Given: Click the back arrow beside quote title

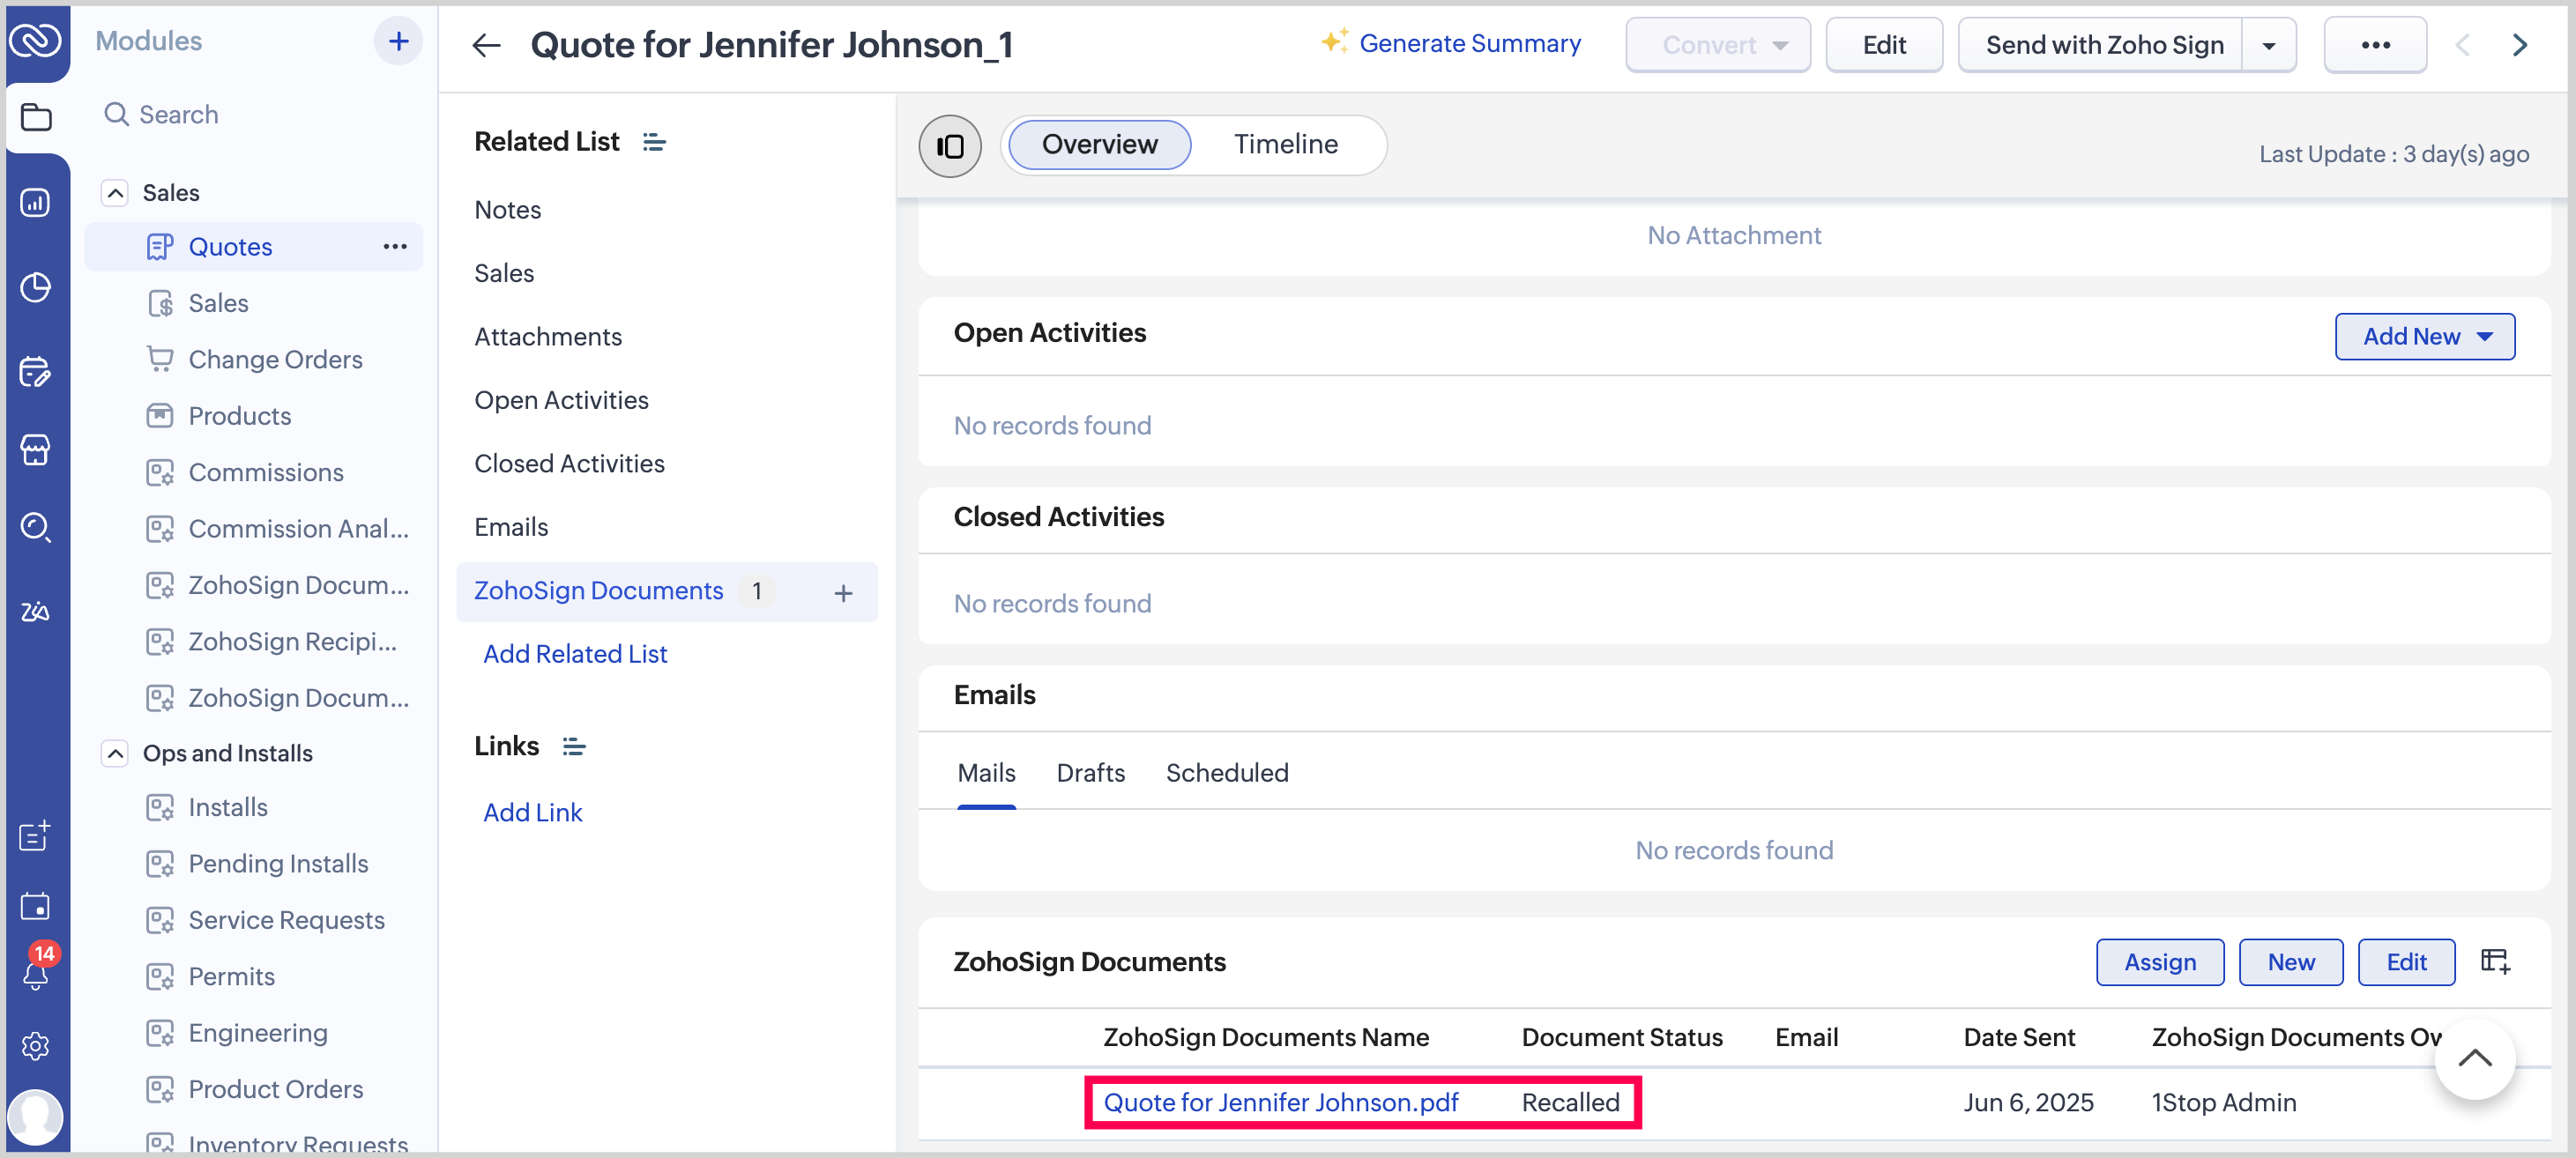Looking at the screenshot, I should pos(486,45).
